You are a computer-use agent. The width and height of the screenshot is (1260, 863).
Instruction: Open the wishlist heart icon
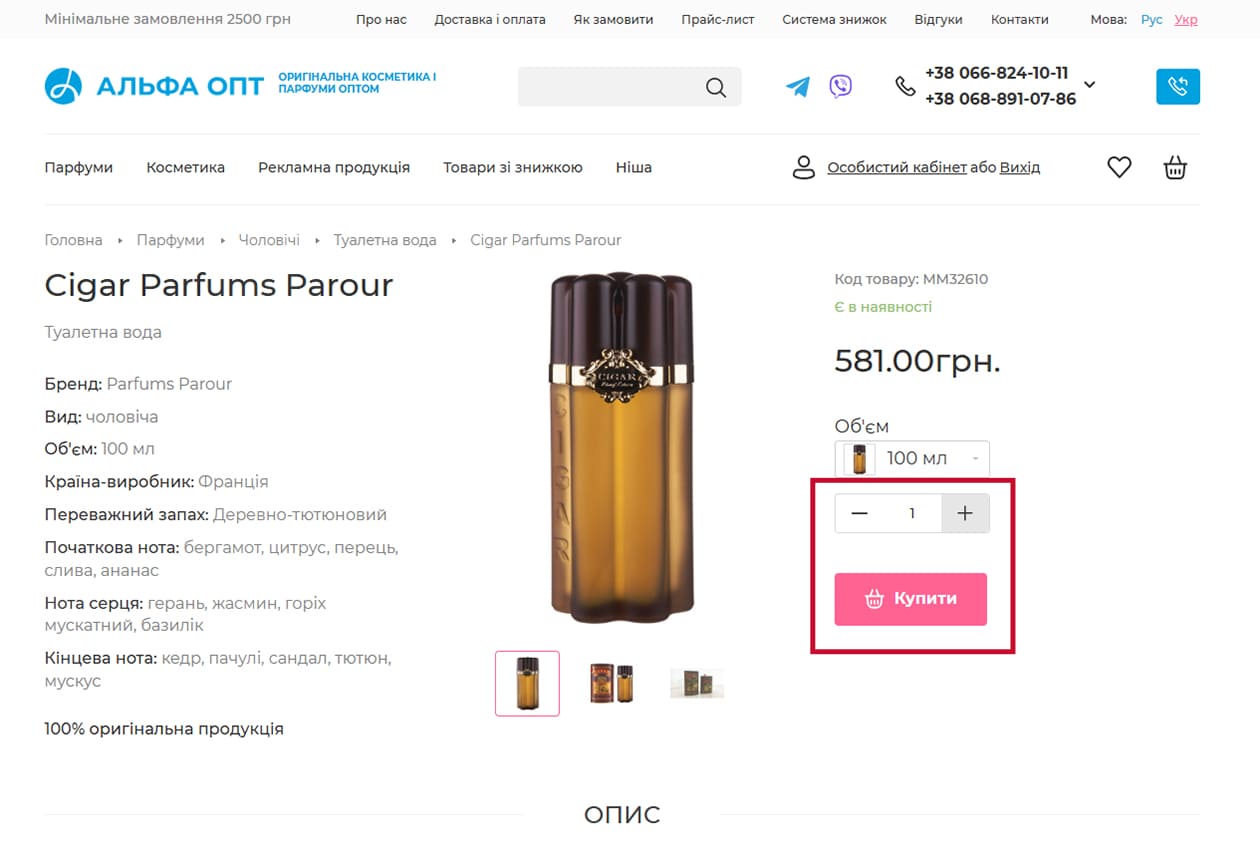pos(1119,168)
